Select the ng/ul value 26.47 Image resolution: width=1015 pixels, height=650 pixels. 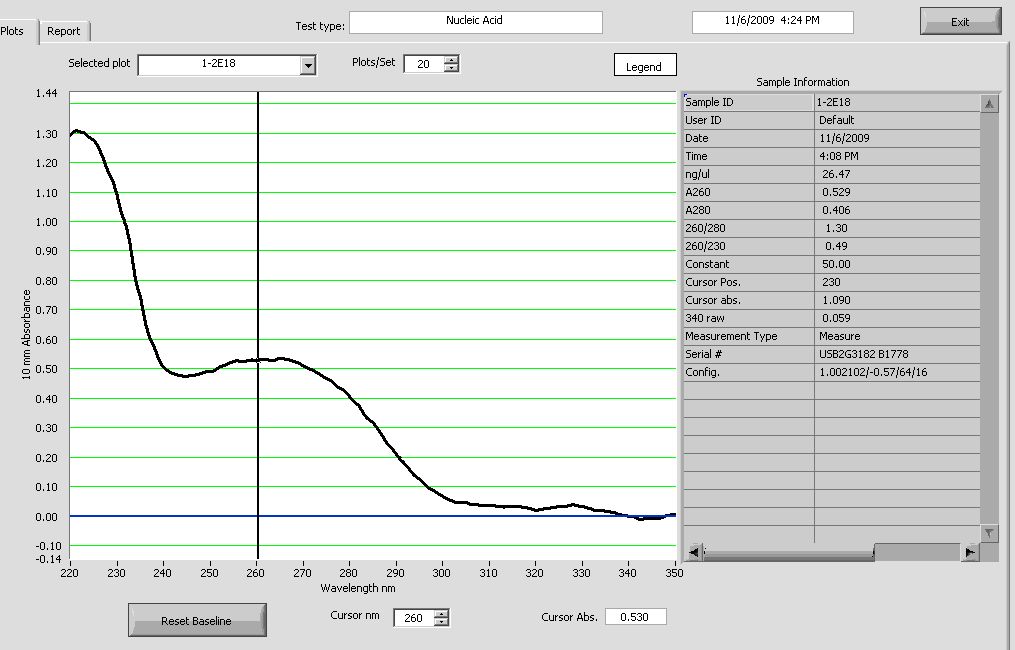click(897, 174)
